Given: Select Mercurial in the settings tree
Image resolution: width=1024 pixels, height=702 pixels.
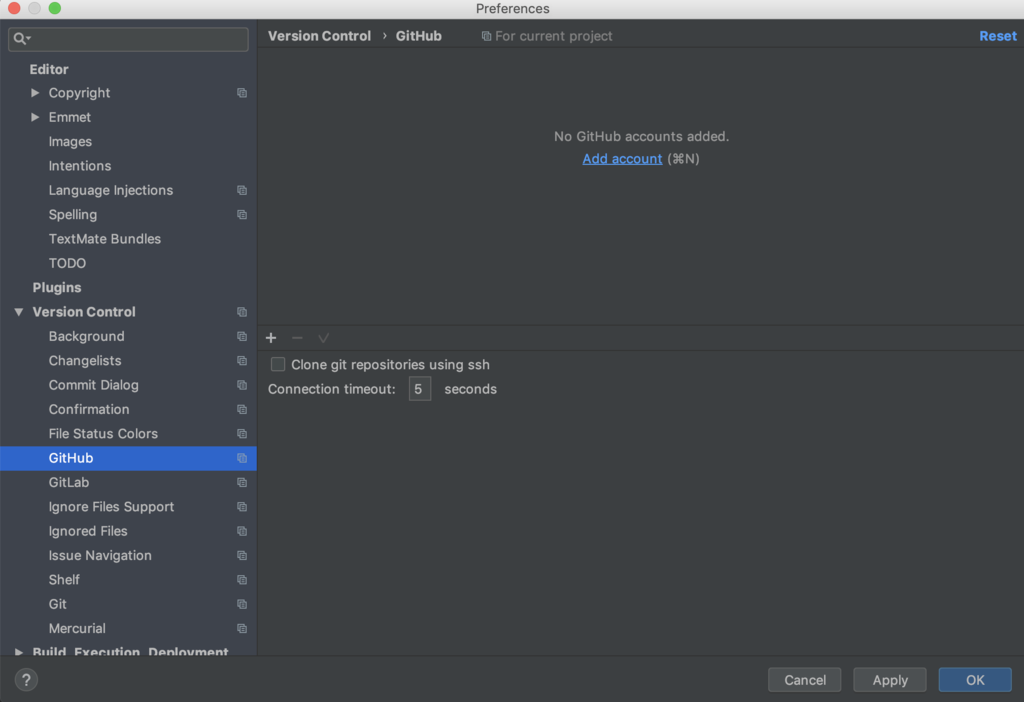Looking at the screenshot, I should click(x=77, y=629).
